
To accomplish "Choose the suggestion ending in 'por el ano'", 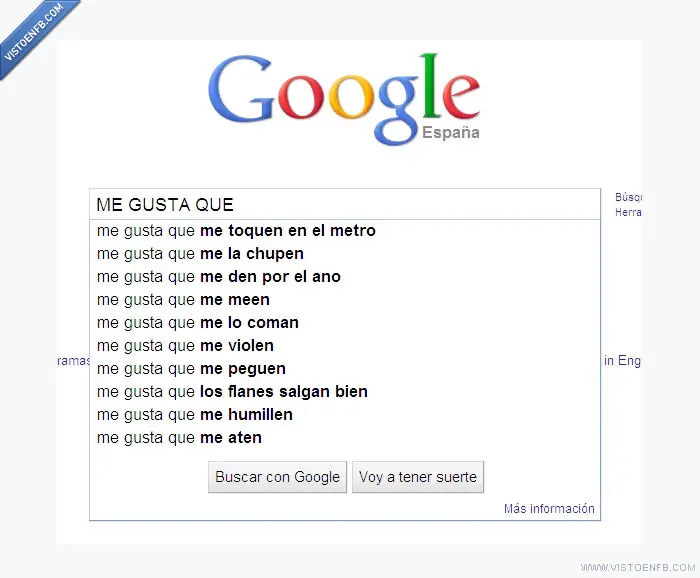I will pyautogui.click(x=219, y=277).
